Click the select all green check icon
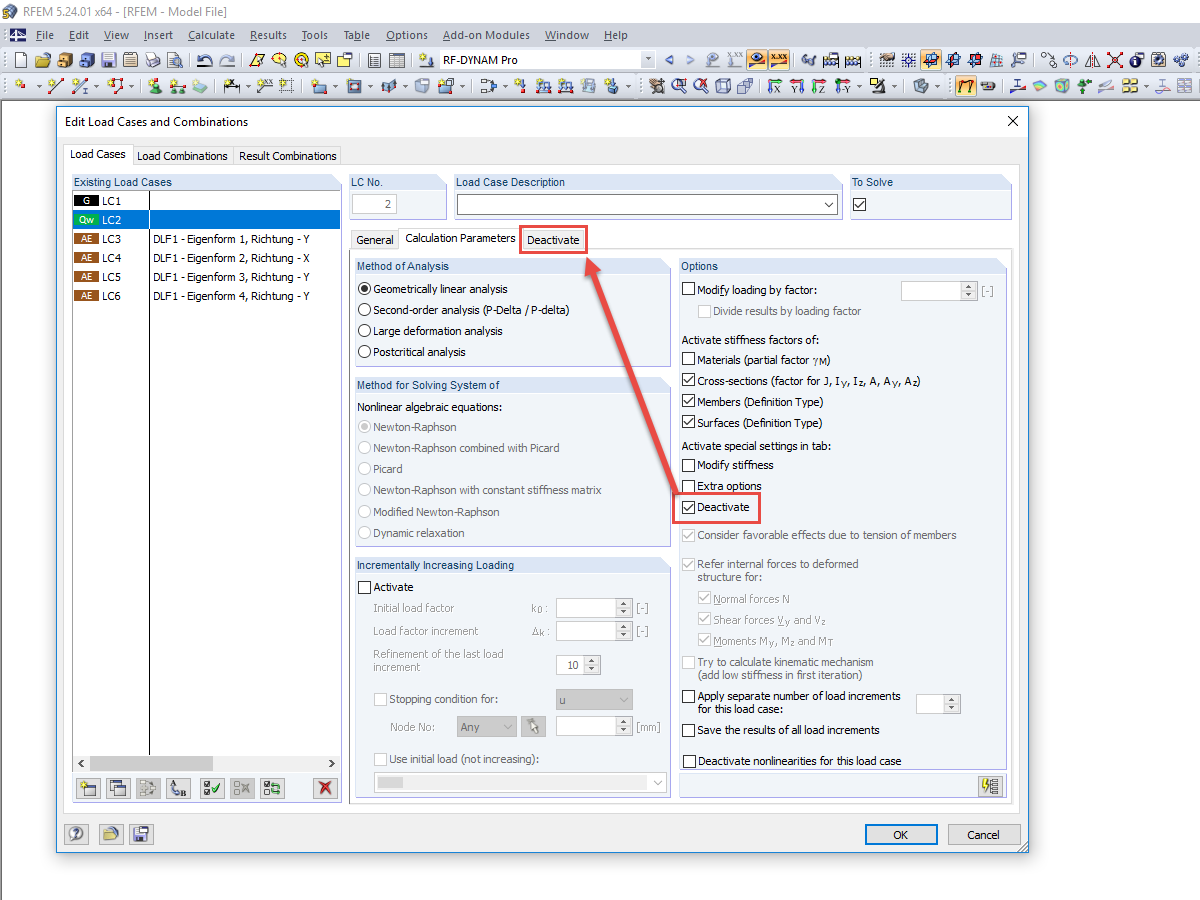 211,788
